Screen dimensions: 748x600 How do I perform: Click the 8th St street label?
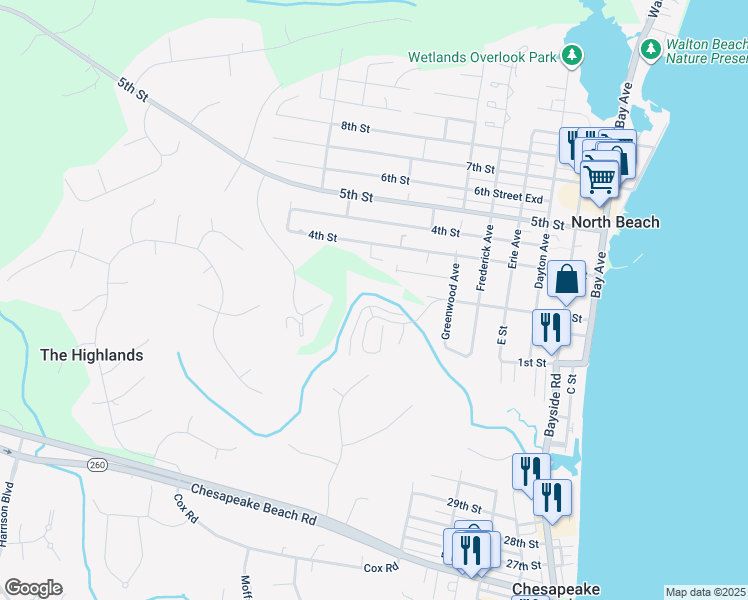[355, 127]
